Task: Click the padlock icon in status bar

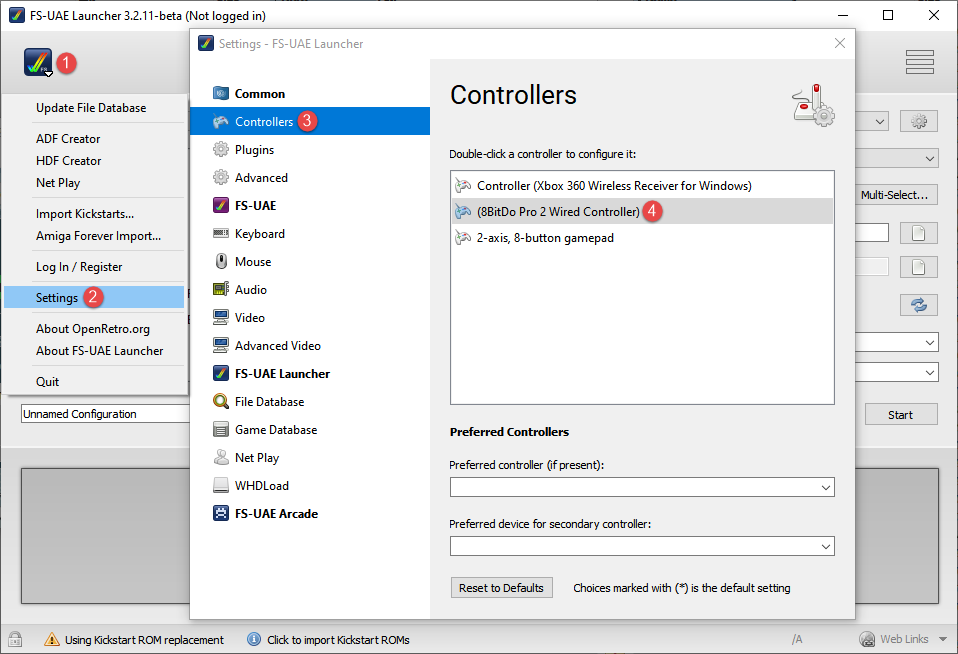Action: tap(15, 639)
